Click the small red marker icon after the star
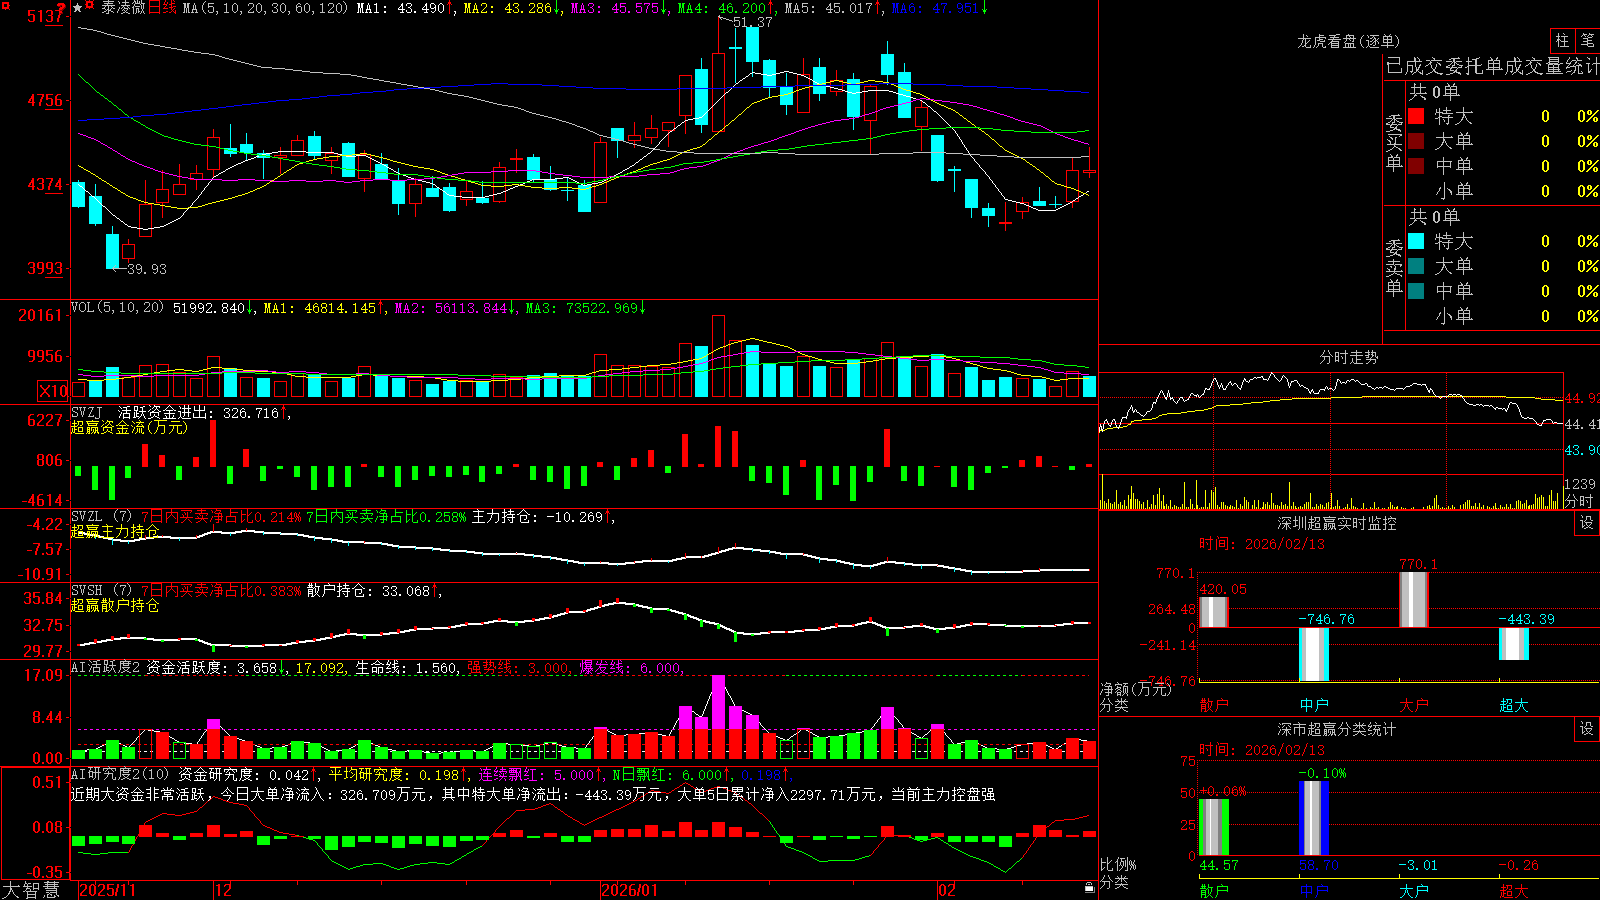 tap(90, 6)
